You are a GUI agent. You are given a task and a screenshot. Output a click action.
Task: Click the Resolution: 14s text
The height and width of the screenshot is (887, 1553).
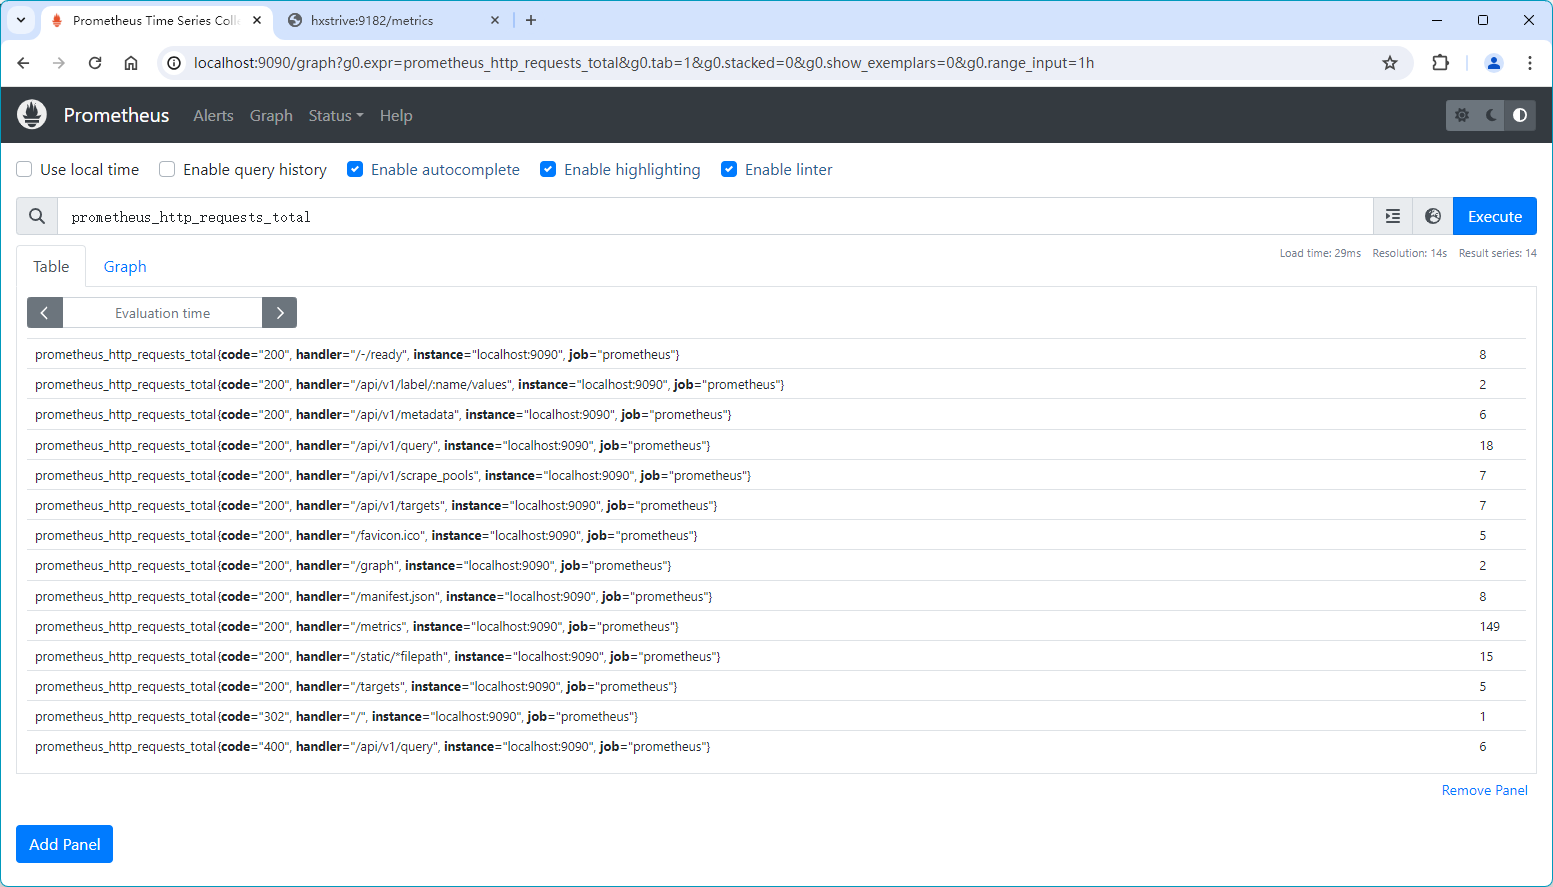(1410, 253)
